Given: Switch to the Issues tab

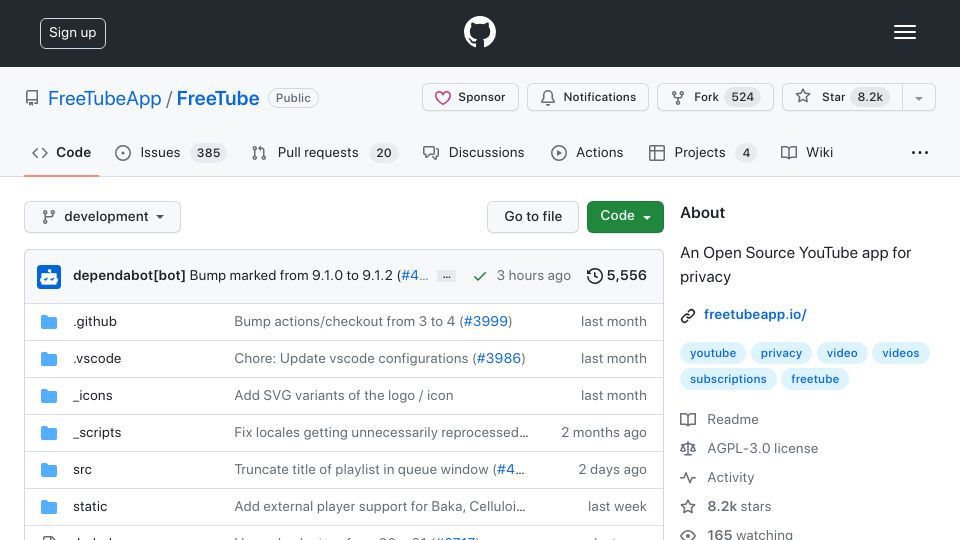Looking at the screenshot, I should click(x=170, y=152).
